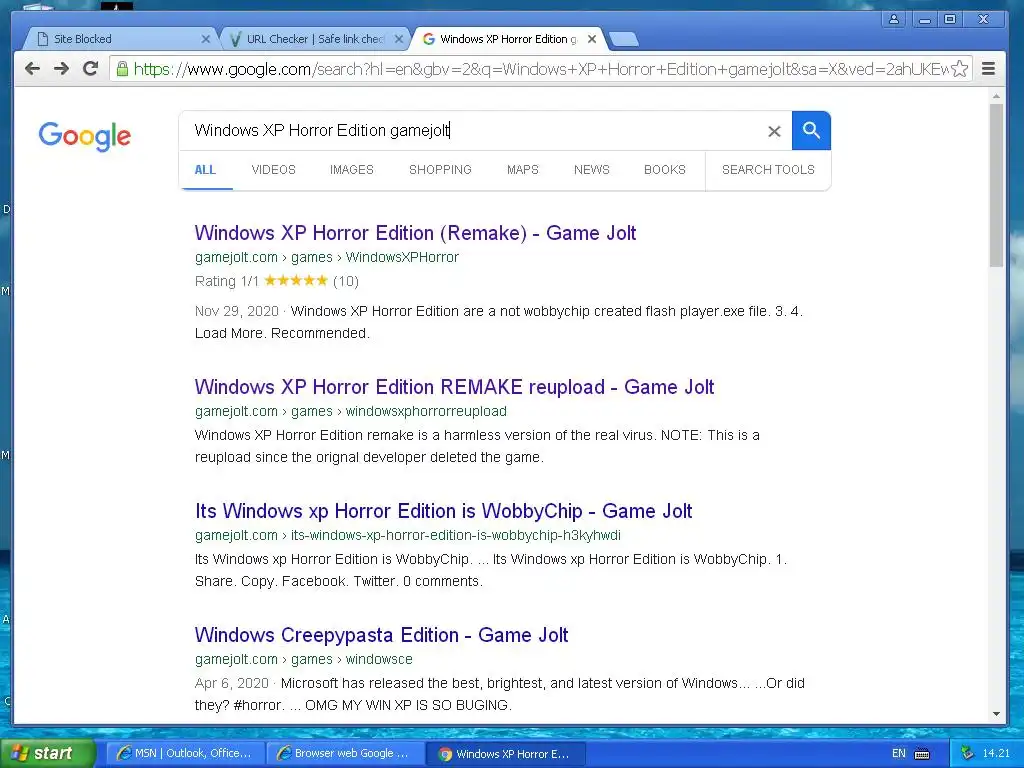Open the NEWS search filter
The height and width of the screenshot is (768, 1024).
592,170
